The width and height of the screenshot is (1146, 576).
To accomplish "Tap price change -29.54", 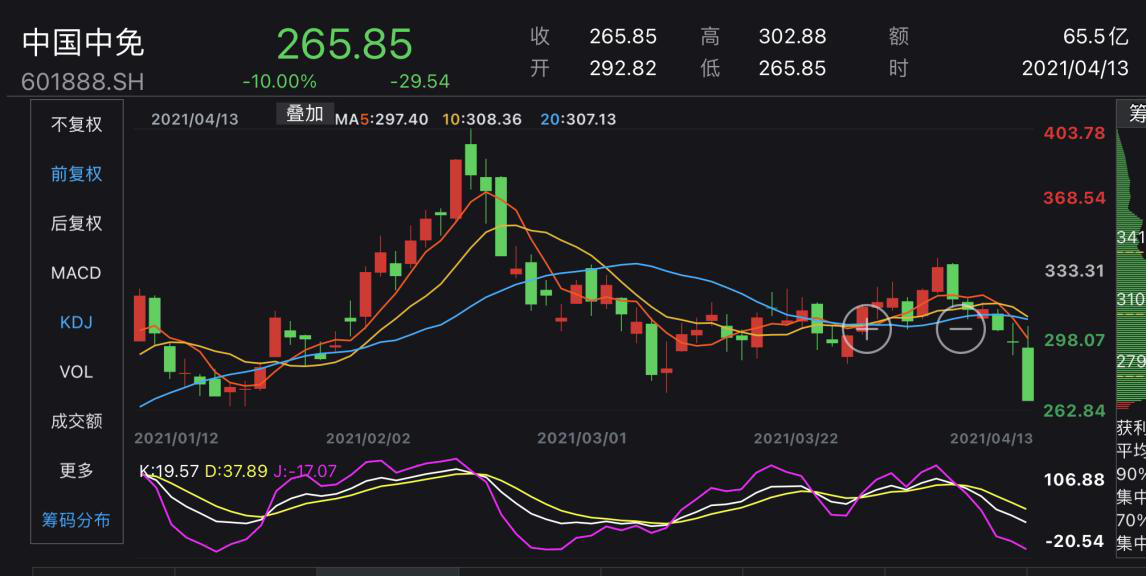I will [420, 81].
